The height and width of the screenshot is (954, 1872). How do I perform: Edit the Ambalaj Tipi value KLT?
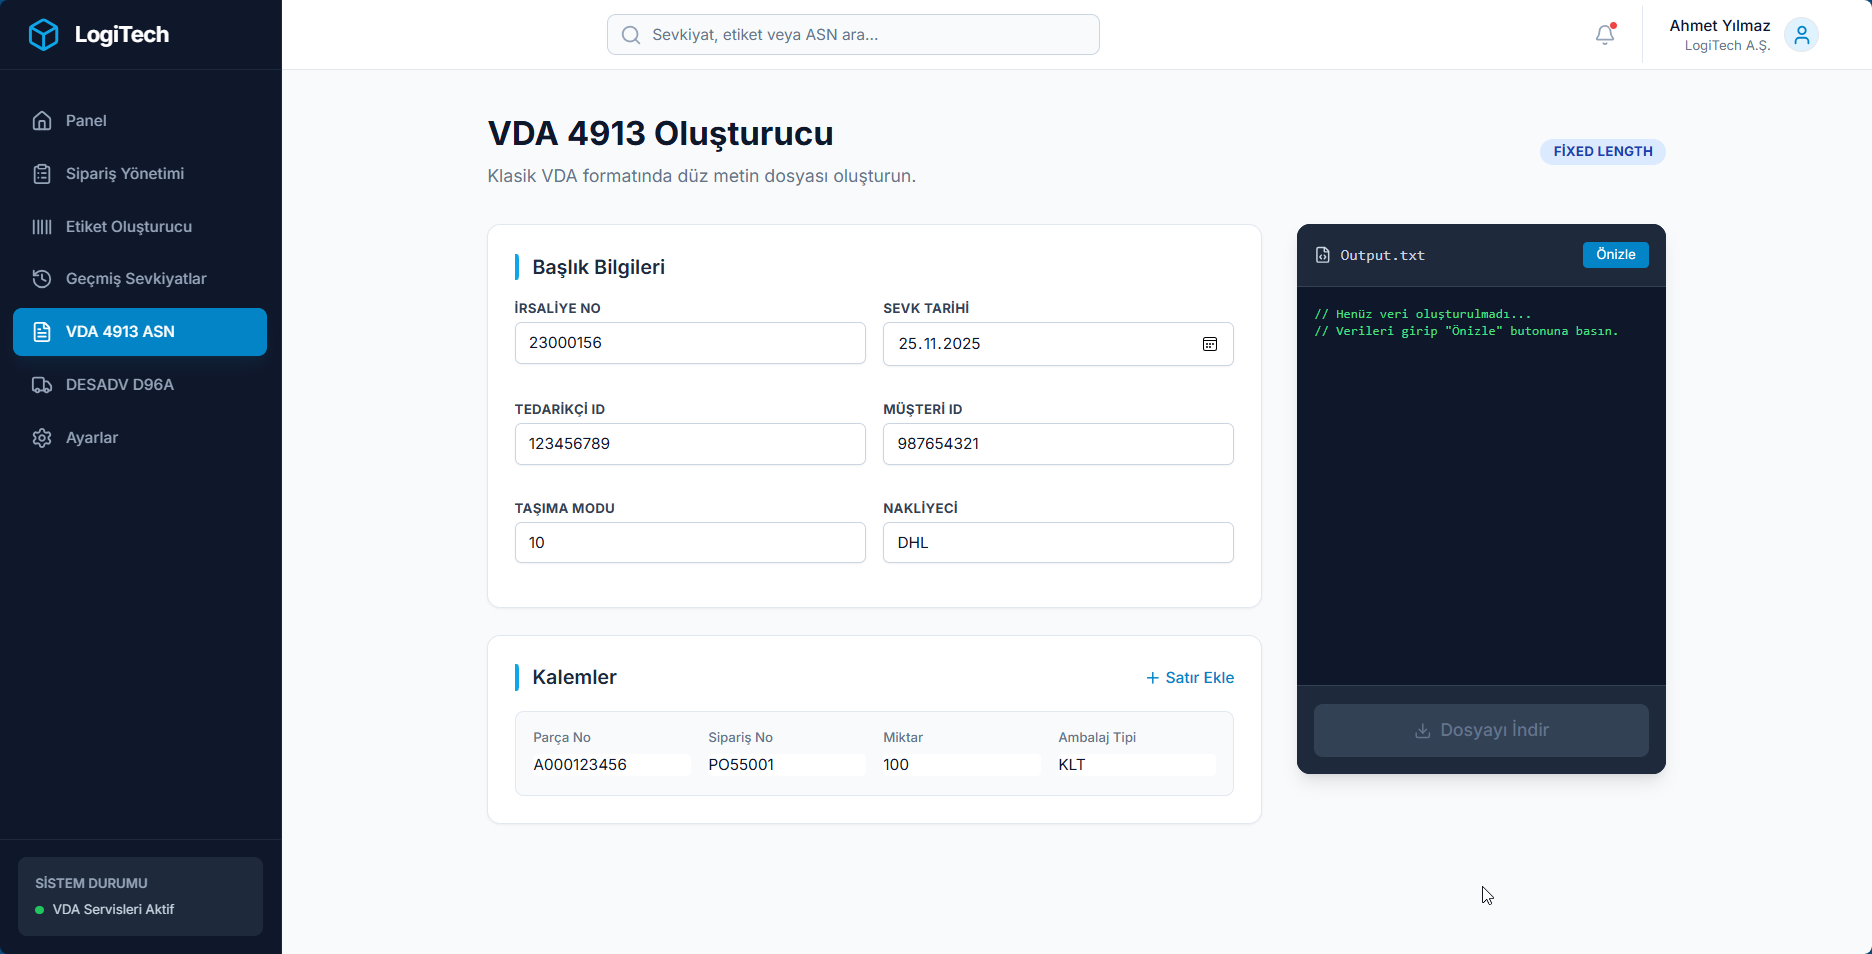(x=1136, y=765)
